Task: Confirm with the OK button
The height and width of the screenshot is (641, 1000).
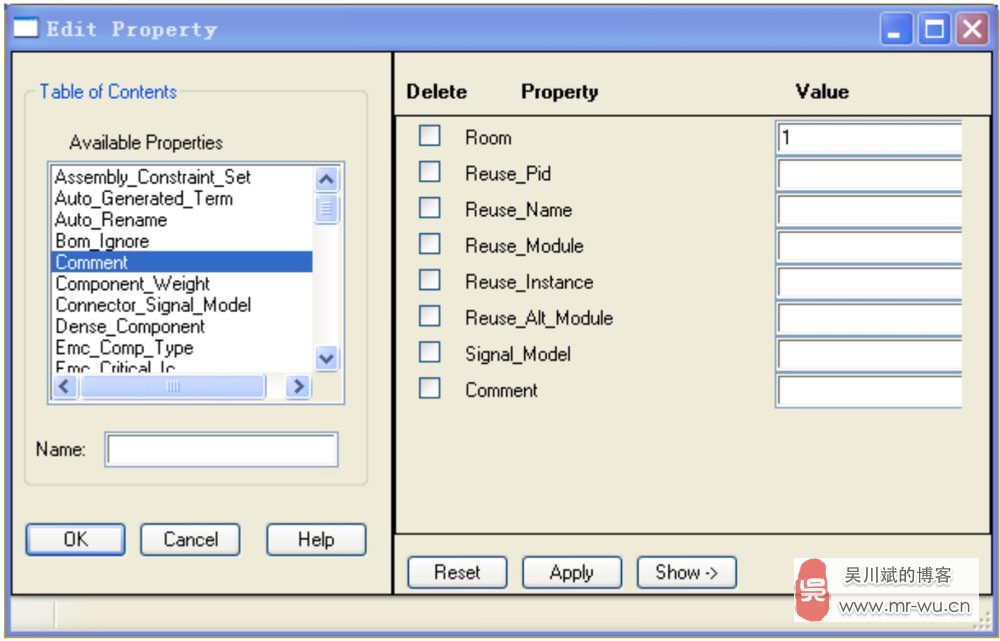Action: (x=75, y=540)
